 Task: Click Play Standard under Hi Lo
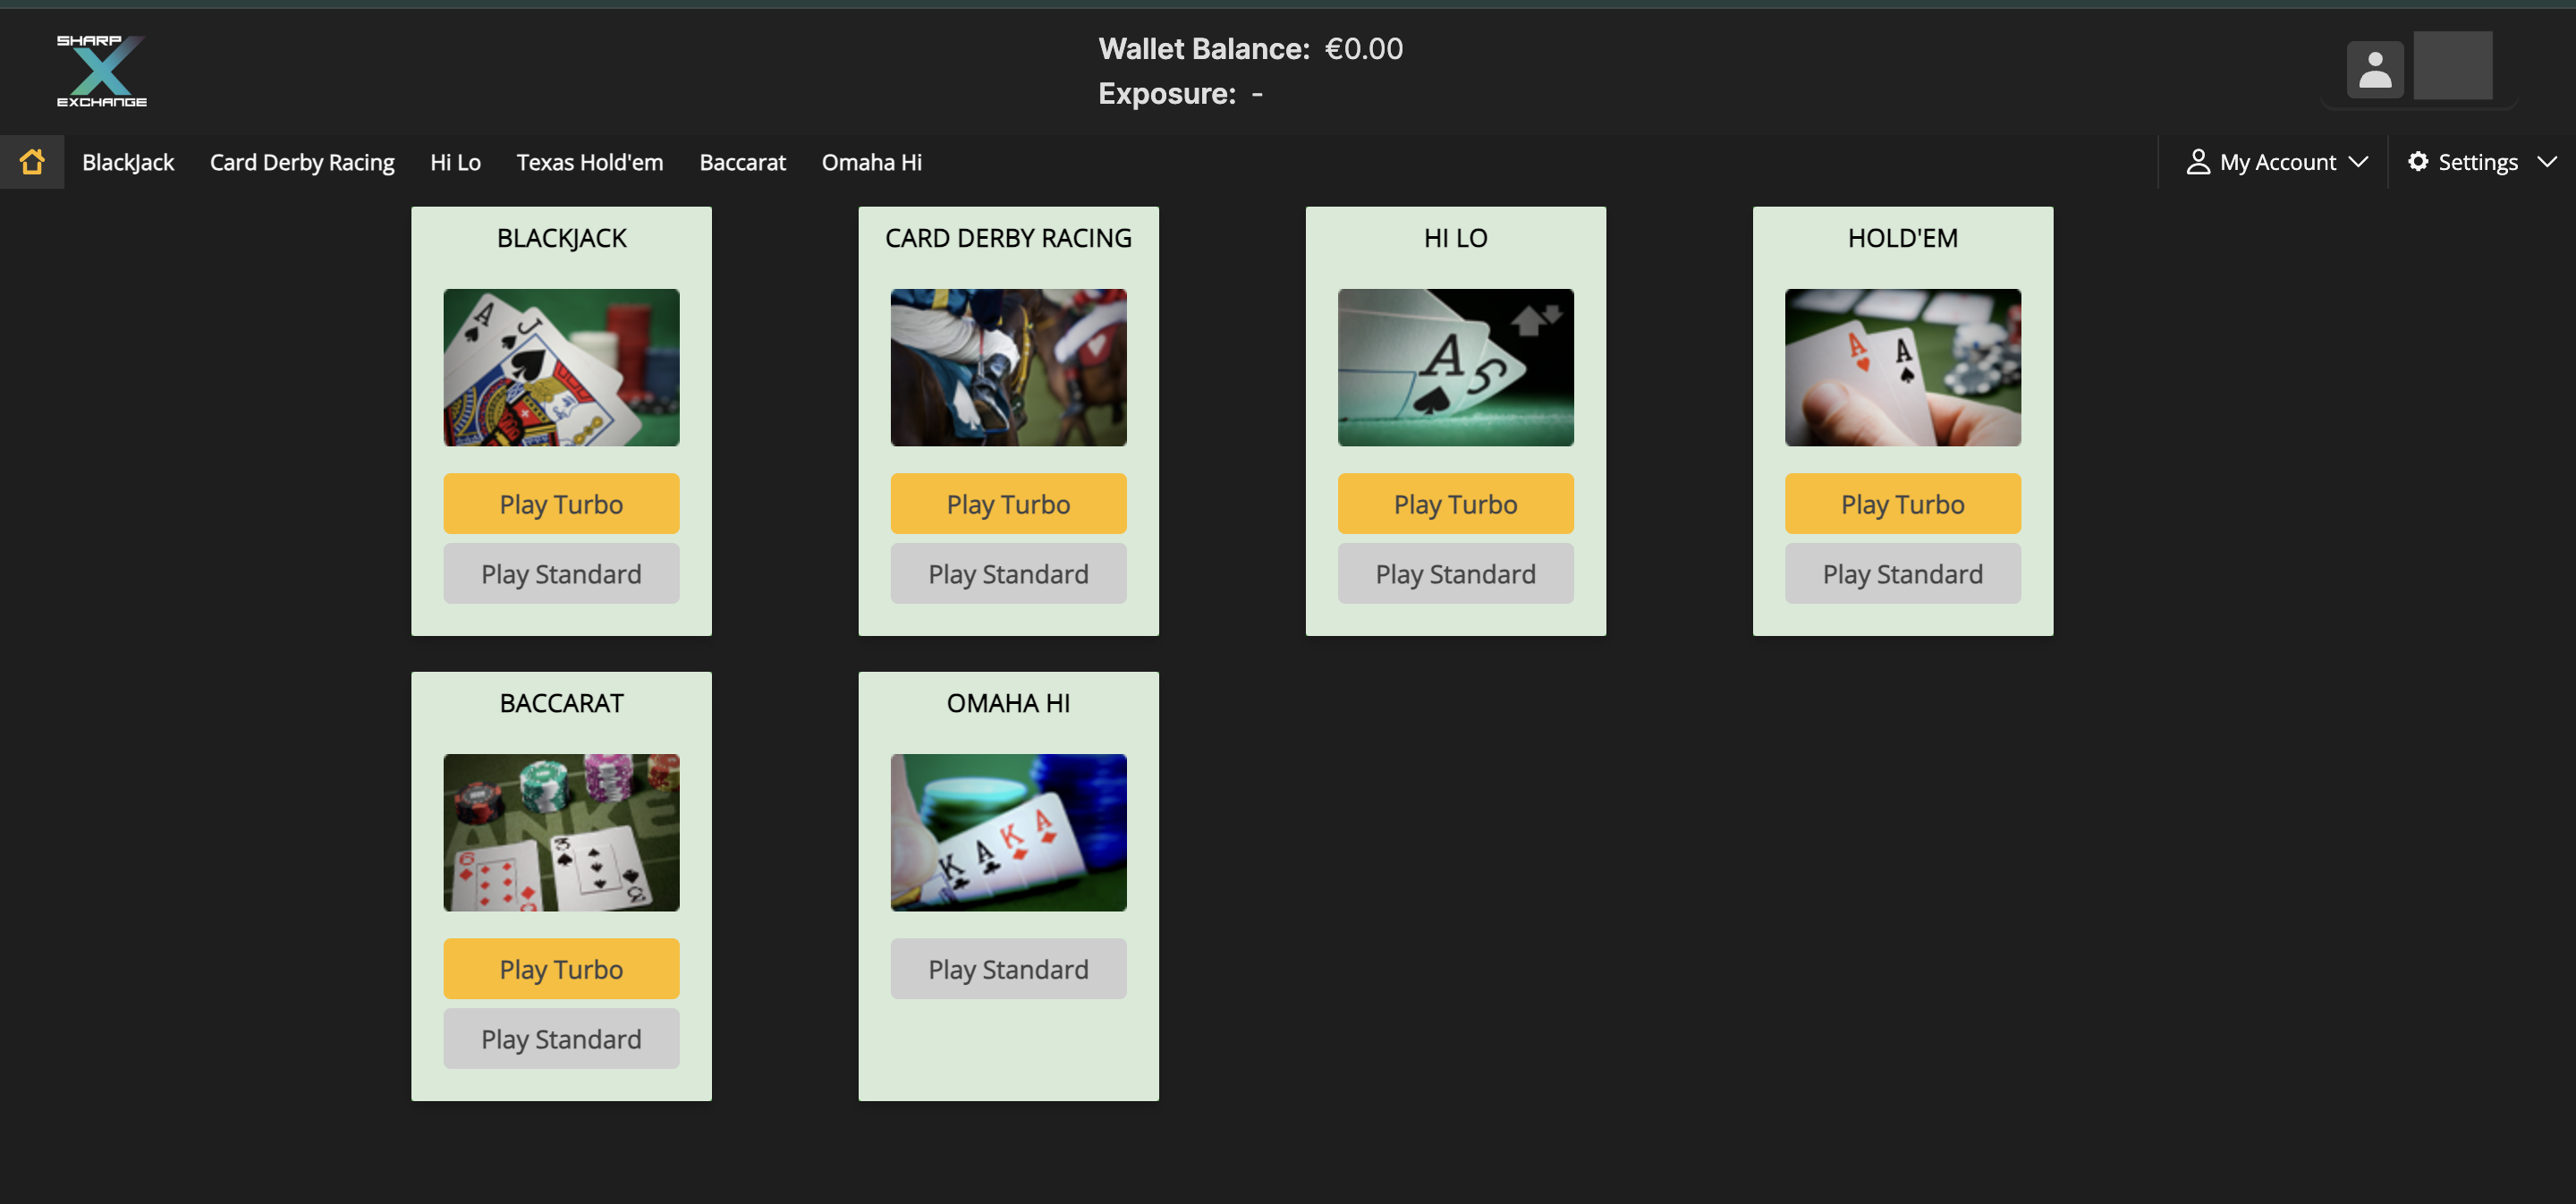(1455, 574)
